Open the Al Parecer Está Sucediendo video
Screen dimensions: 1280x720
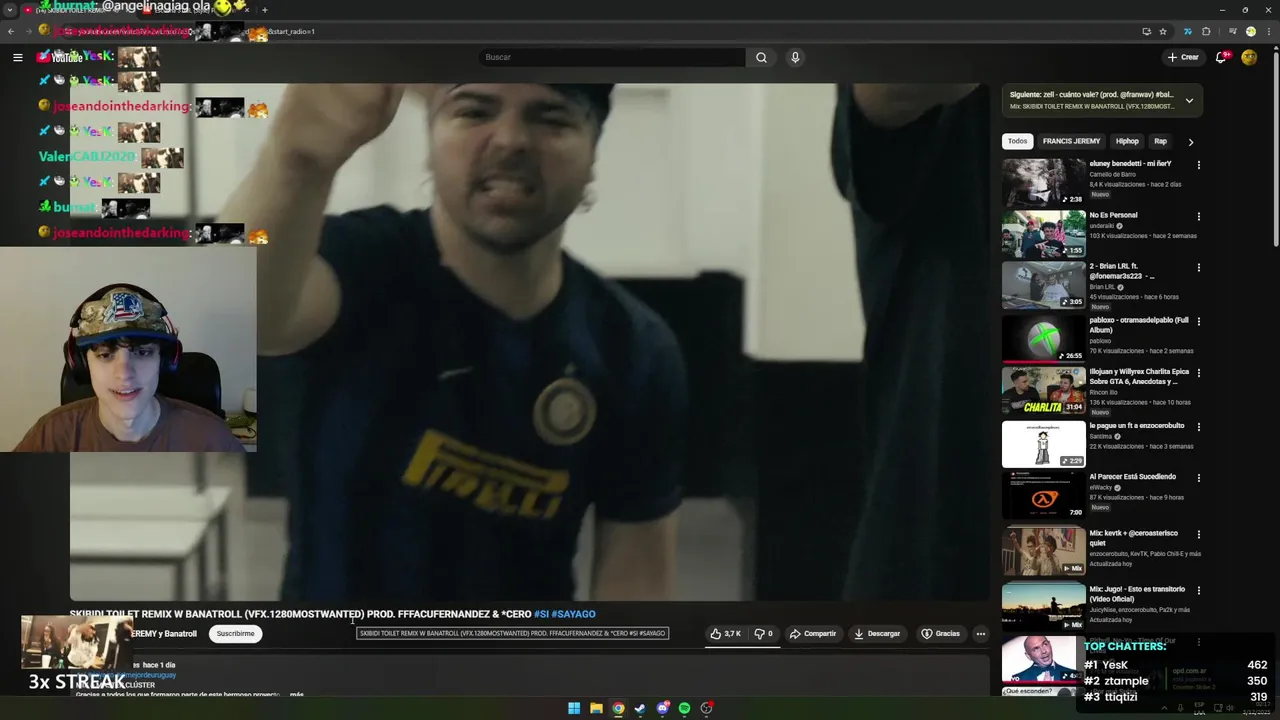pos(1043,494)
